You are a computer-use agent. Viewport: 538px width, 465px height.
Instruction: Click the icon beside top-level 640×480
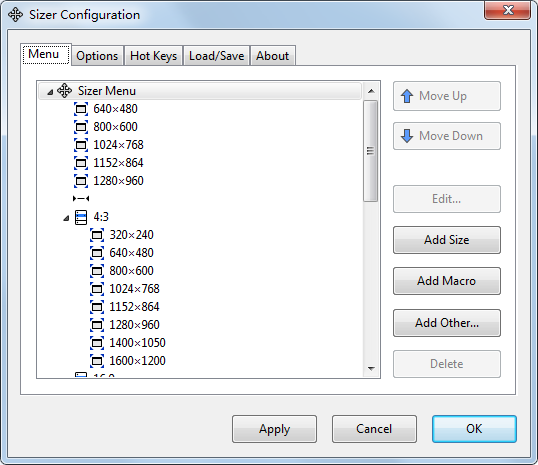click(x=81, y=109)
